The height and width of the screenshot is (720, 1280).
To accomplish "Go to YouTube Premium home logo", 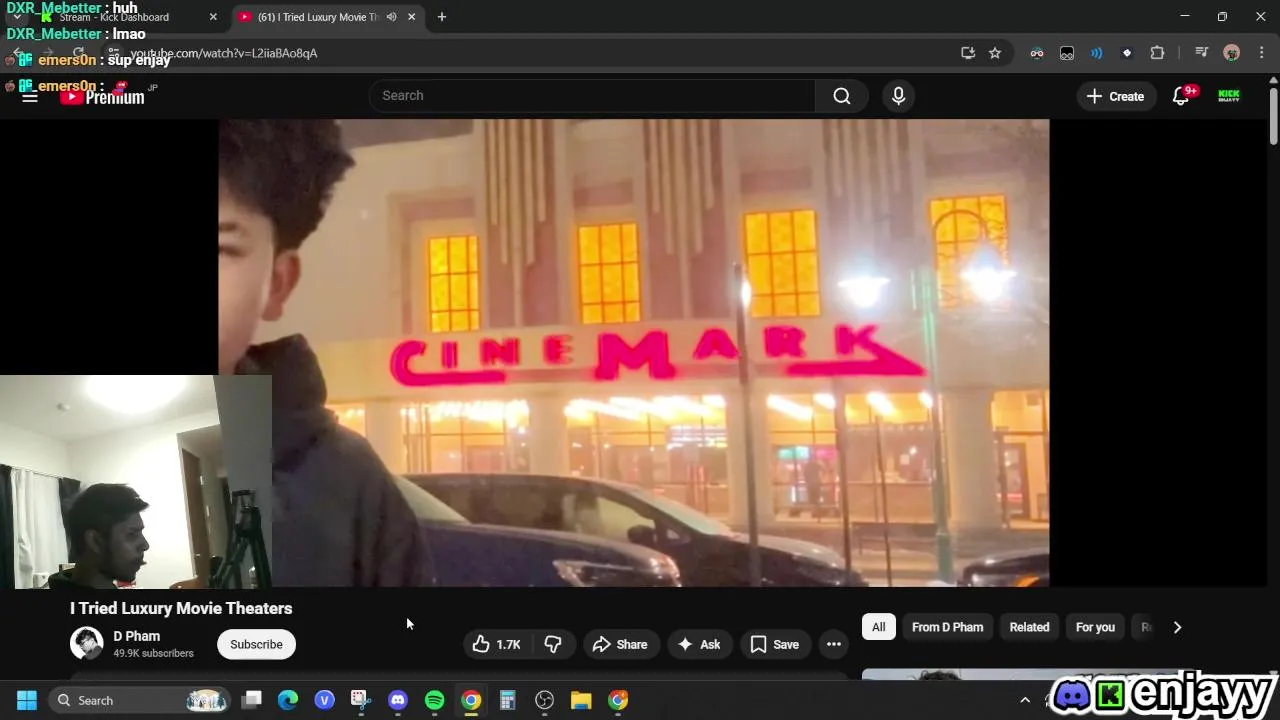I will point(102,96).
